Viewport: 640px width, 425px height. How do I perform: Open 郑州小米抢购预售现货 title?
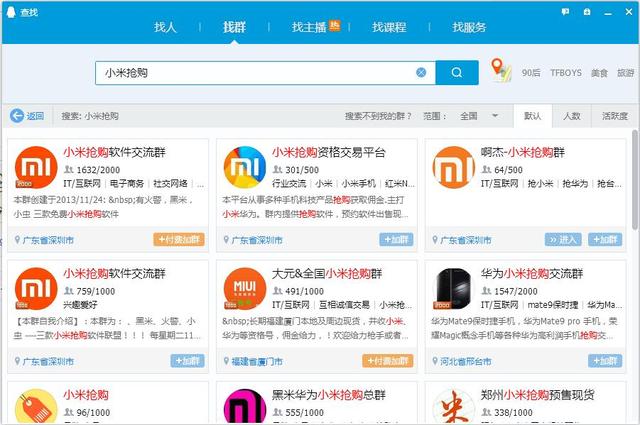[538, 395]
